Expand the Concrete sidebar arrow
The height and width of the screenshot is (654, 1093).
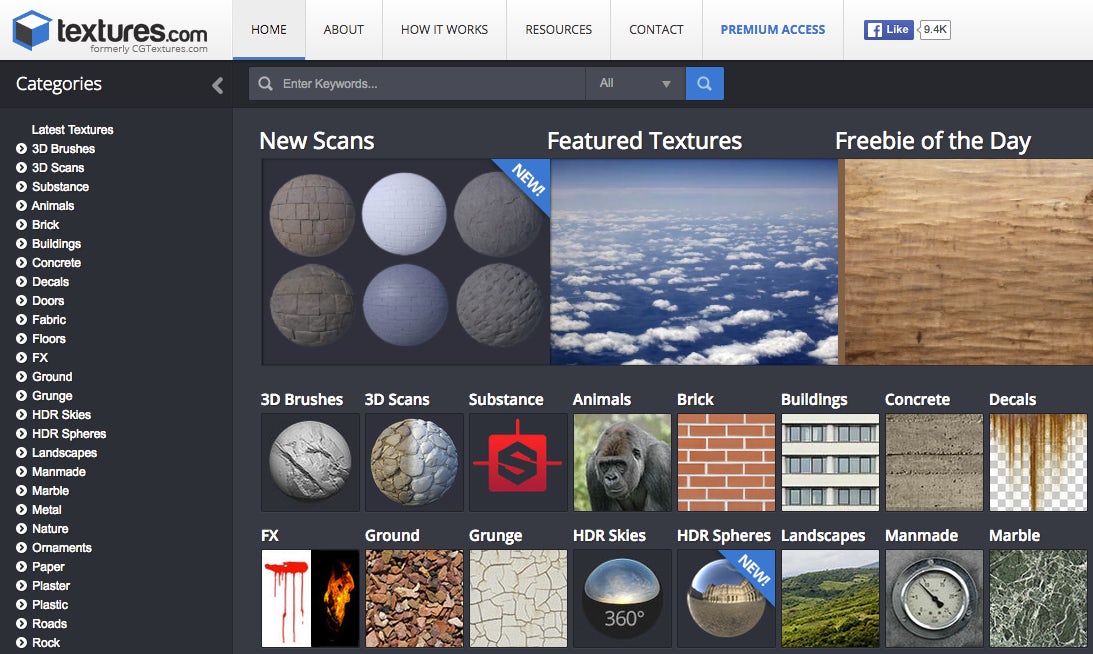(x=22, y=263)
